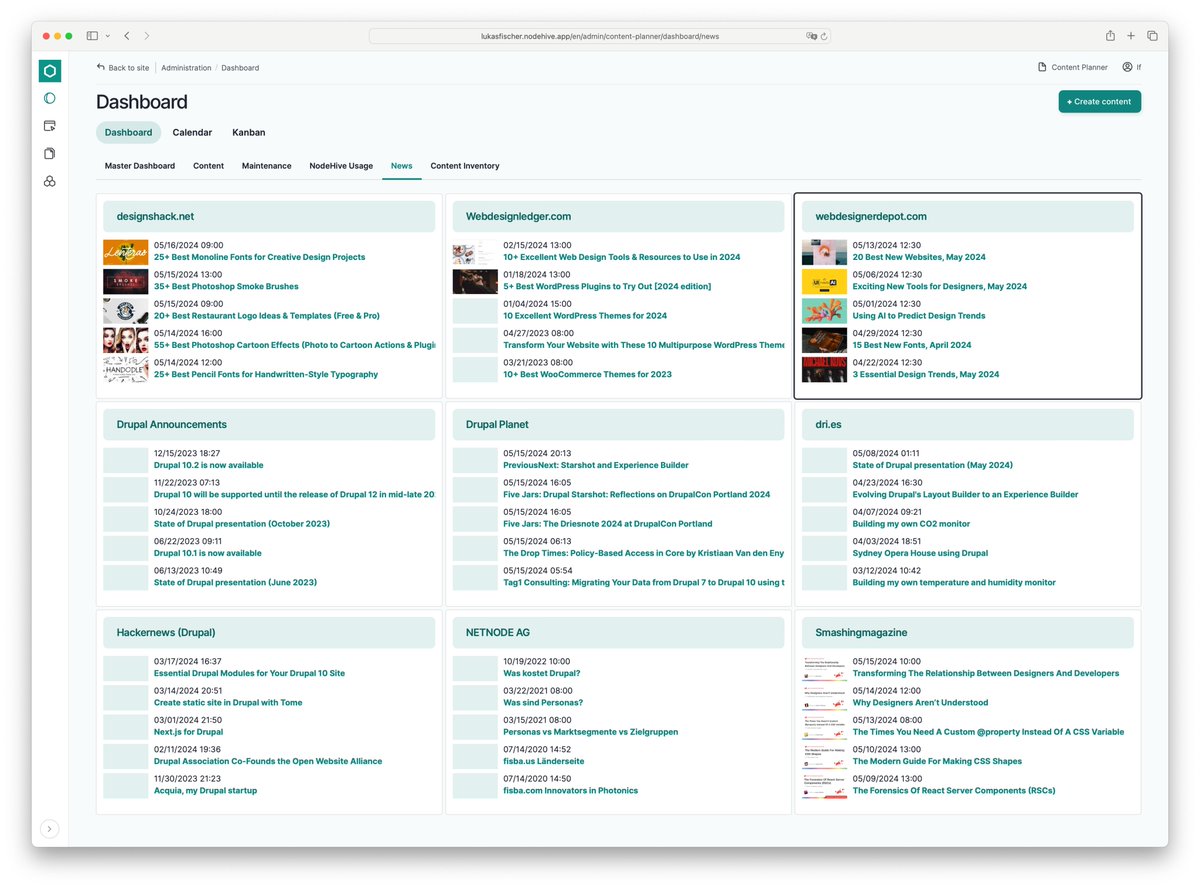
Task: Open the Administration breadcrumb
Action: 186,68
